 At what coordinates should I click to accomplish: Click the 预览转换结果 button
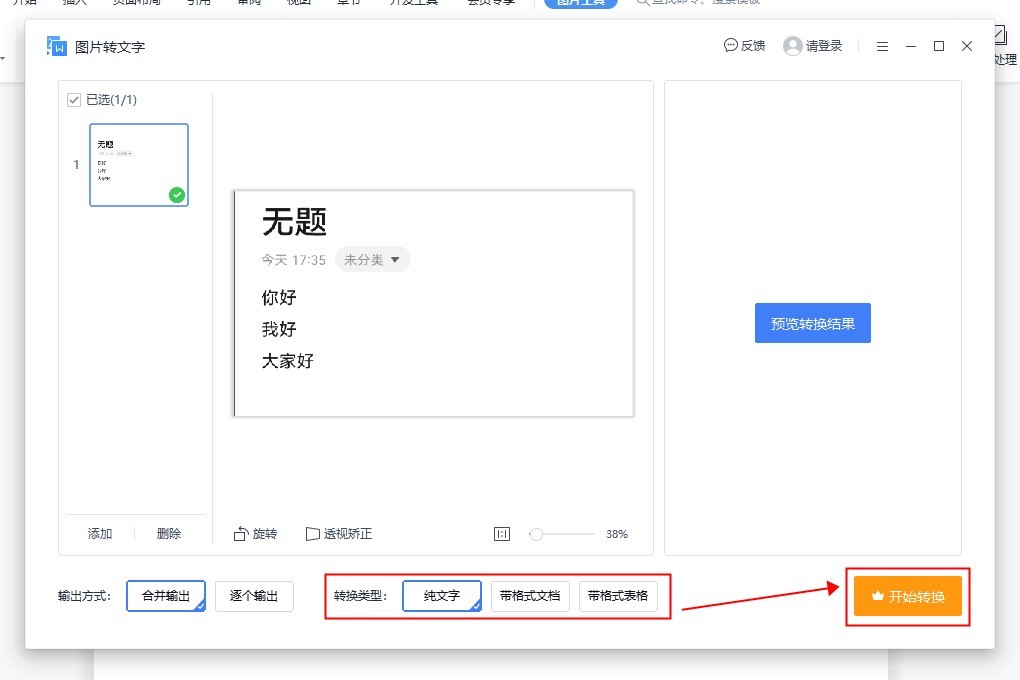click(x=812, y=324)
